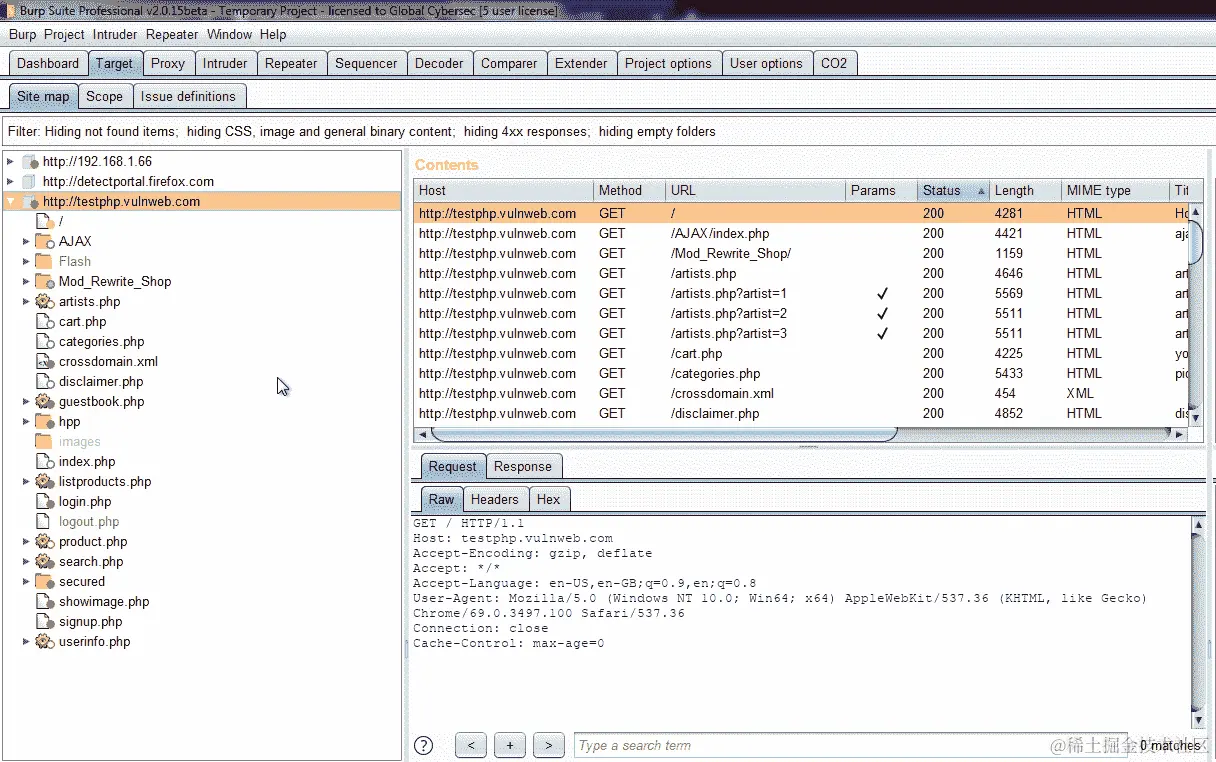Open the Issue definitions sub-tab
1216x762 pixels.
coord(188,96)
